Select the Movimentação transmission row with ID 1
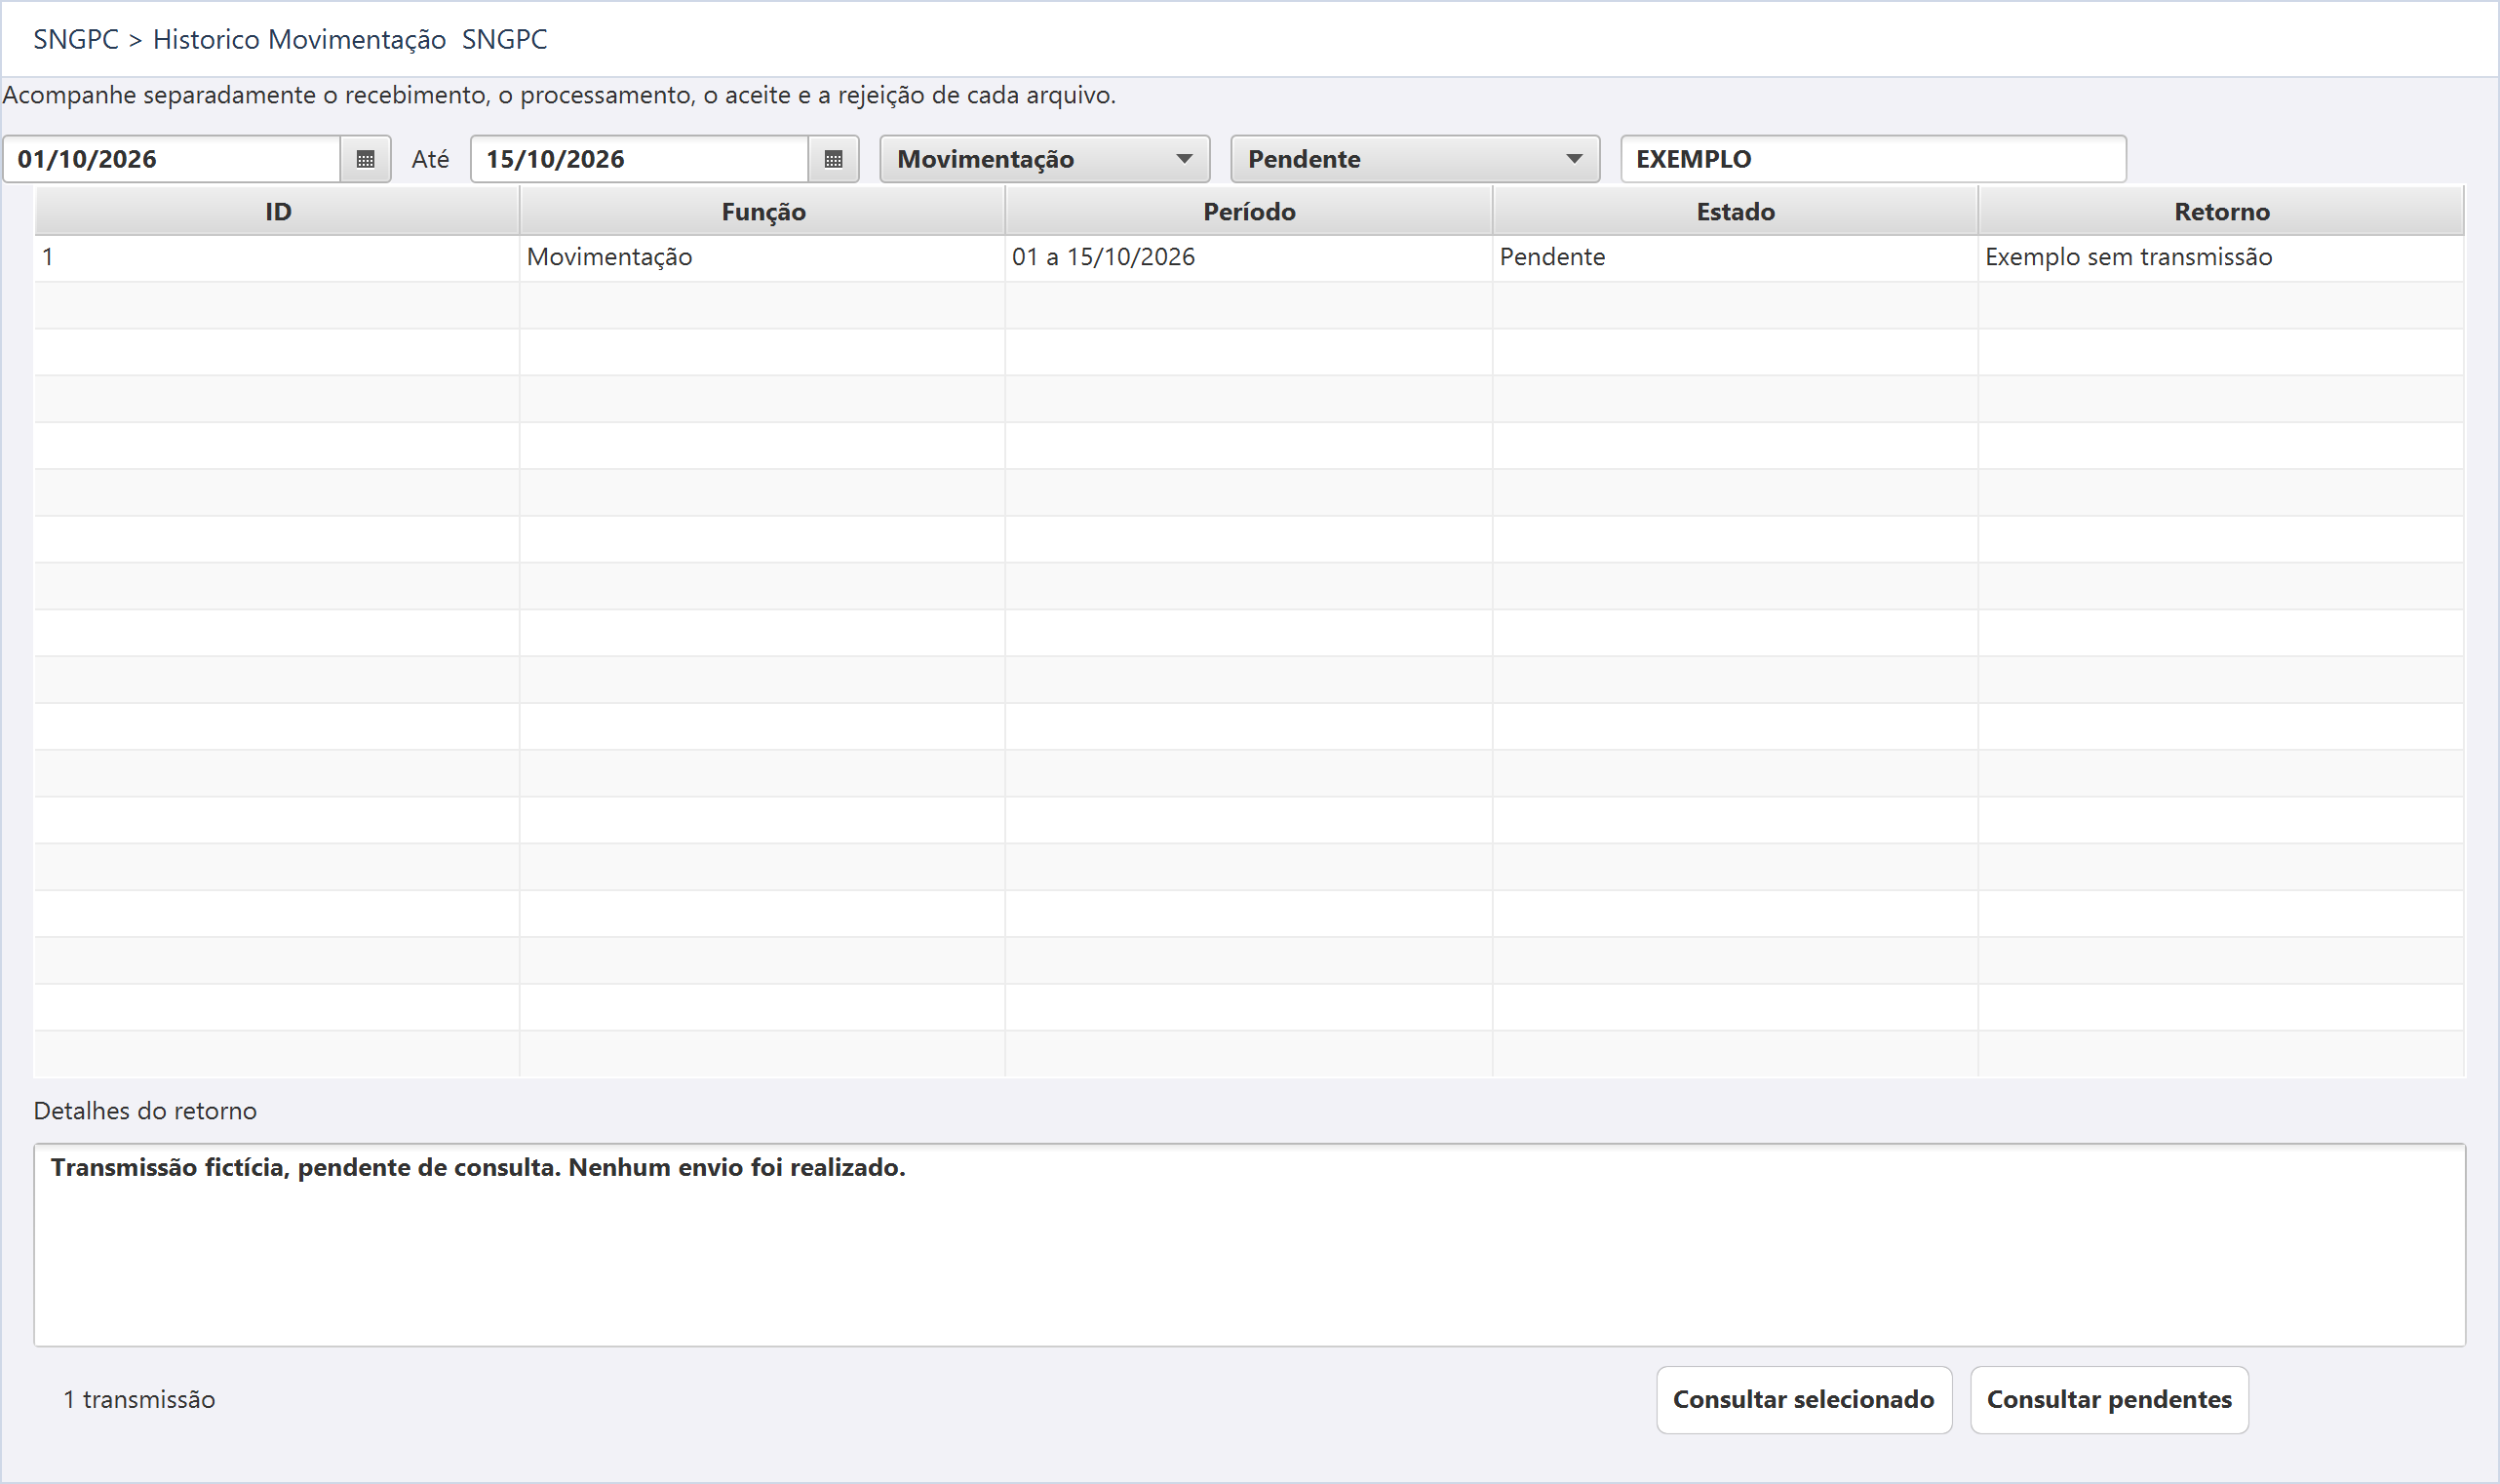This screenshot has height=1484, width=2500. pyautogui.click(x=1249, y=258)
